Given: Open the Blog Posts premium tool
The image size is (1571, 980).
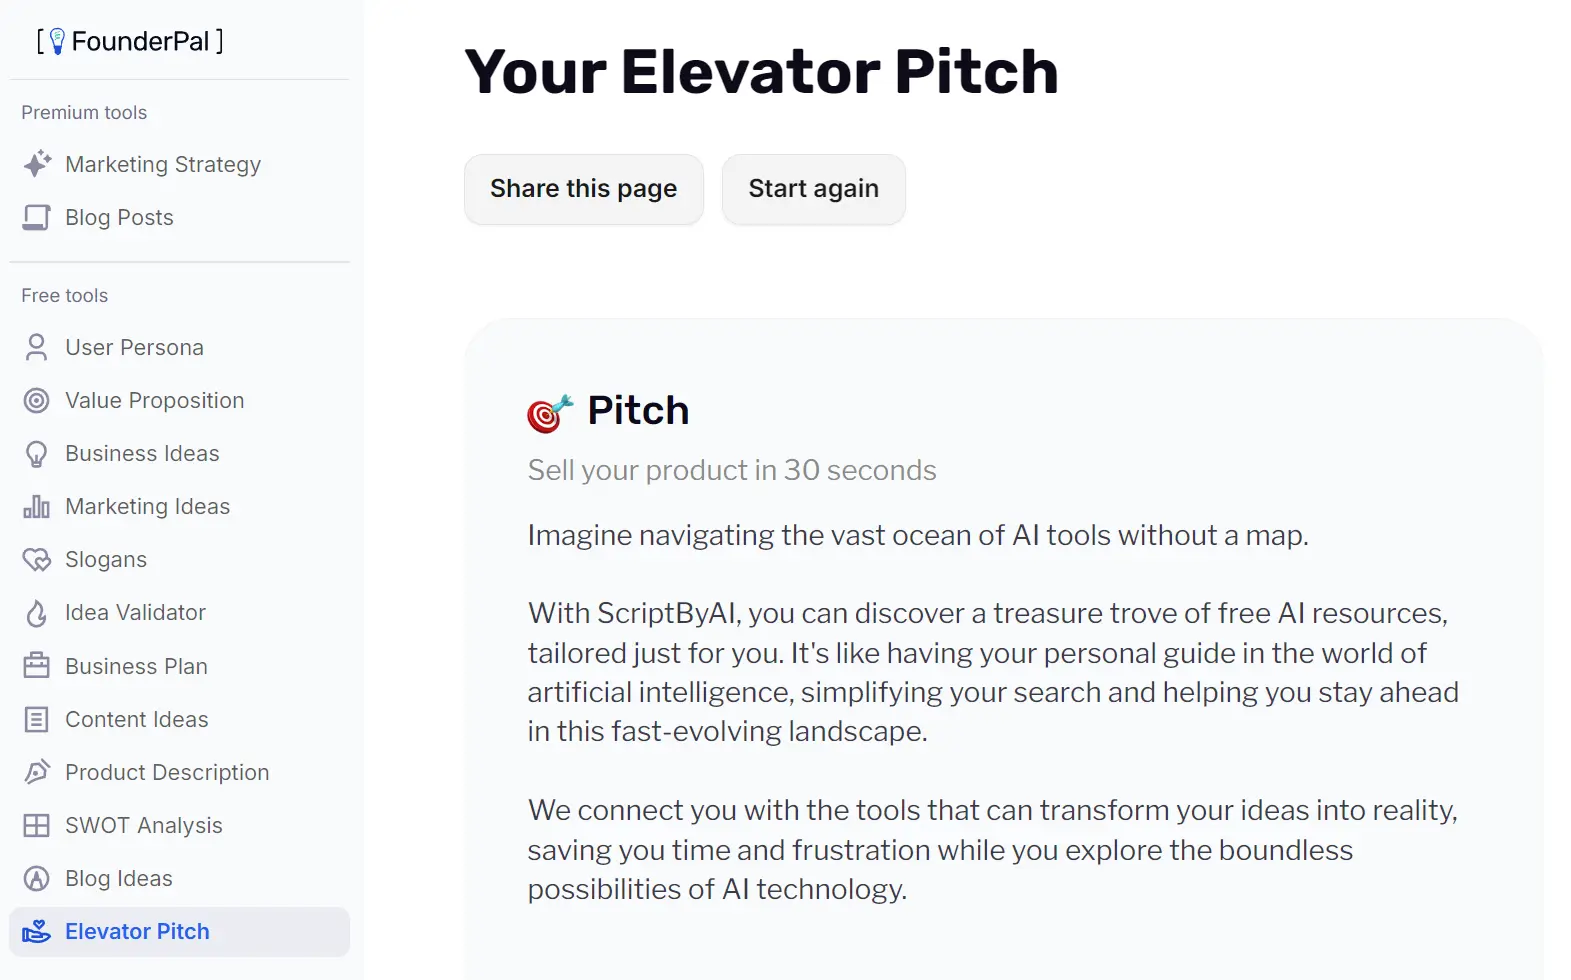Looking at the screenshot, I should click(x=118, y=217).
